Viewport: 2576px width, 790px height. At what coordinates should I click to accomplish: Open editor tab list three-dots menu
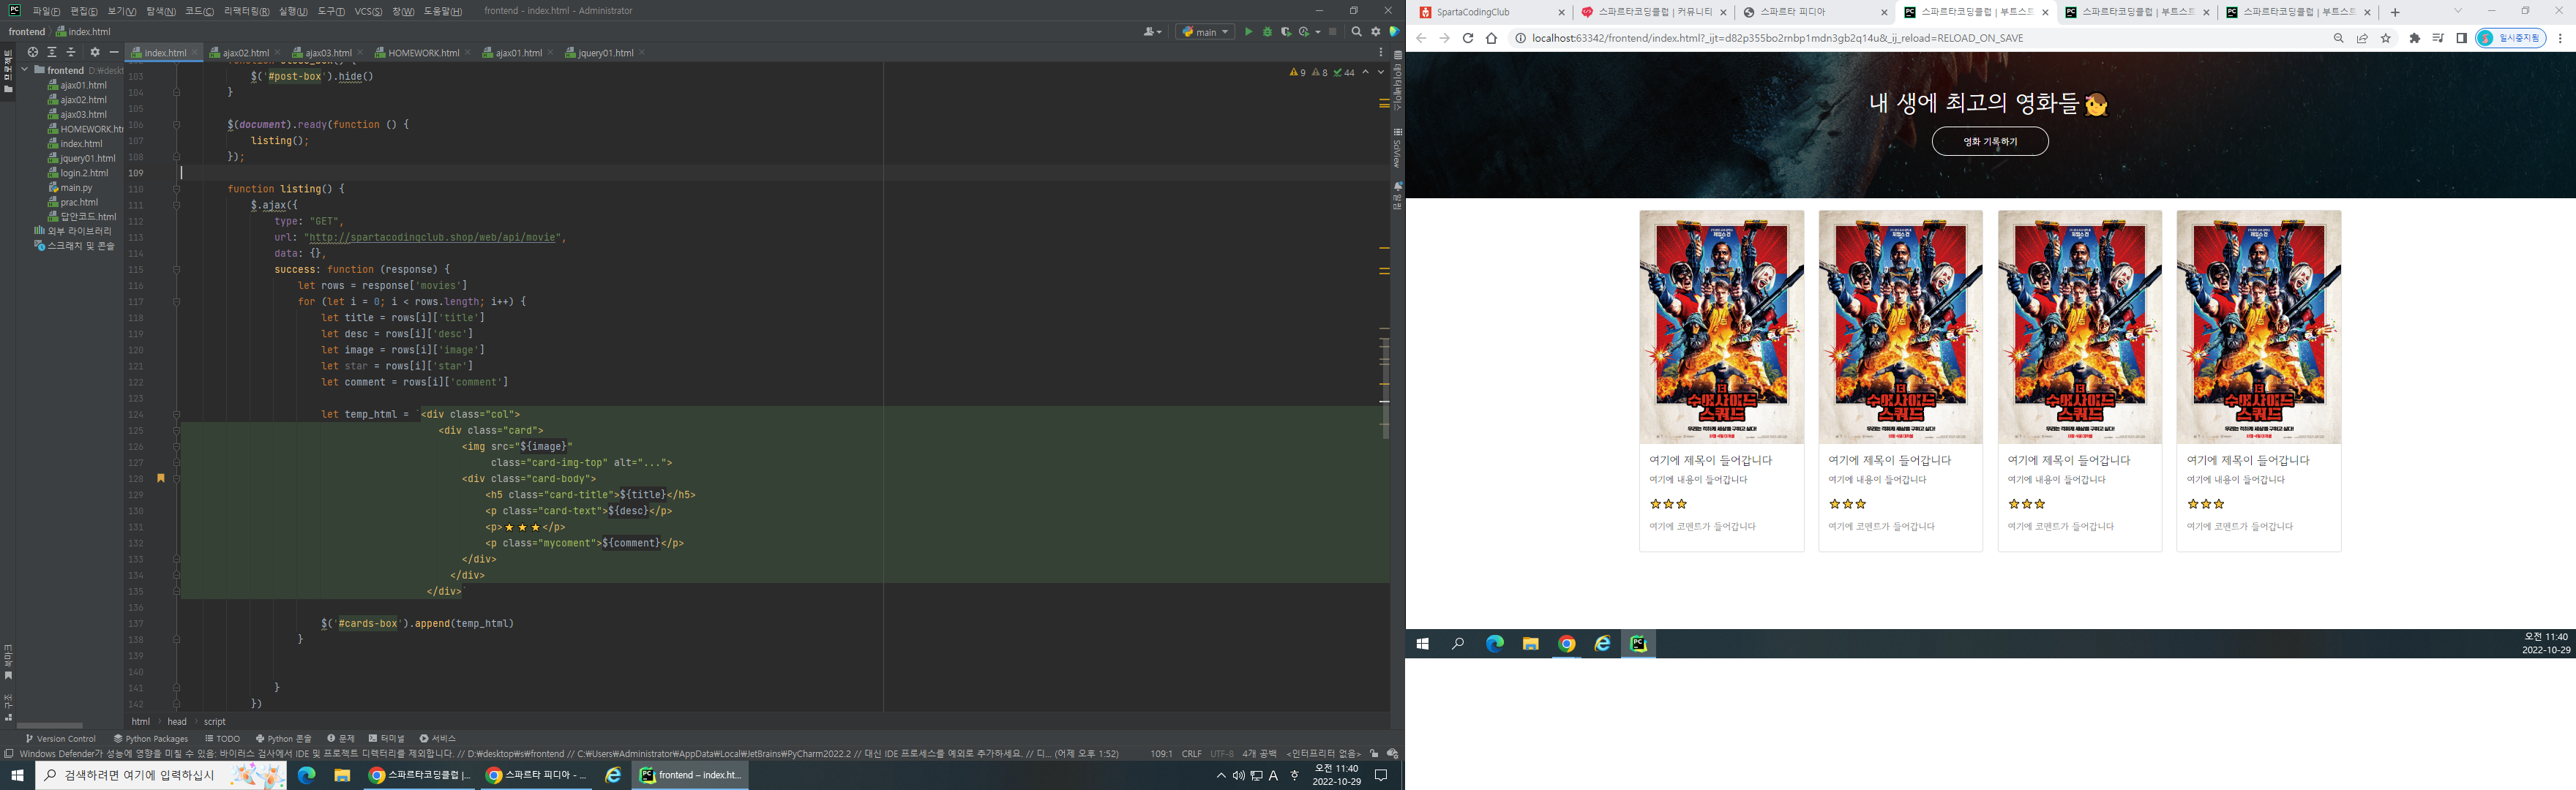point(1381,53)
